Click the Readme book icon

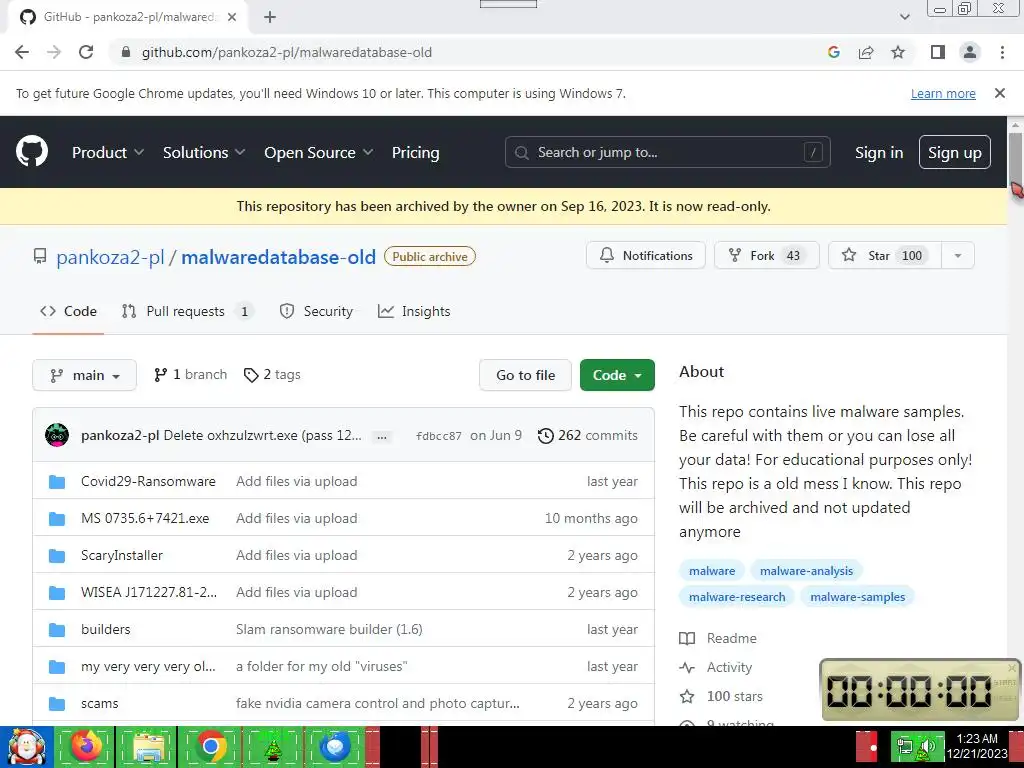[687, 638]
